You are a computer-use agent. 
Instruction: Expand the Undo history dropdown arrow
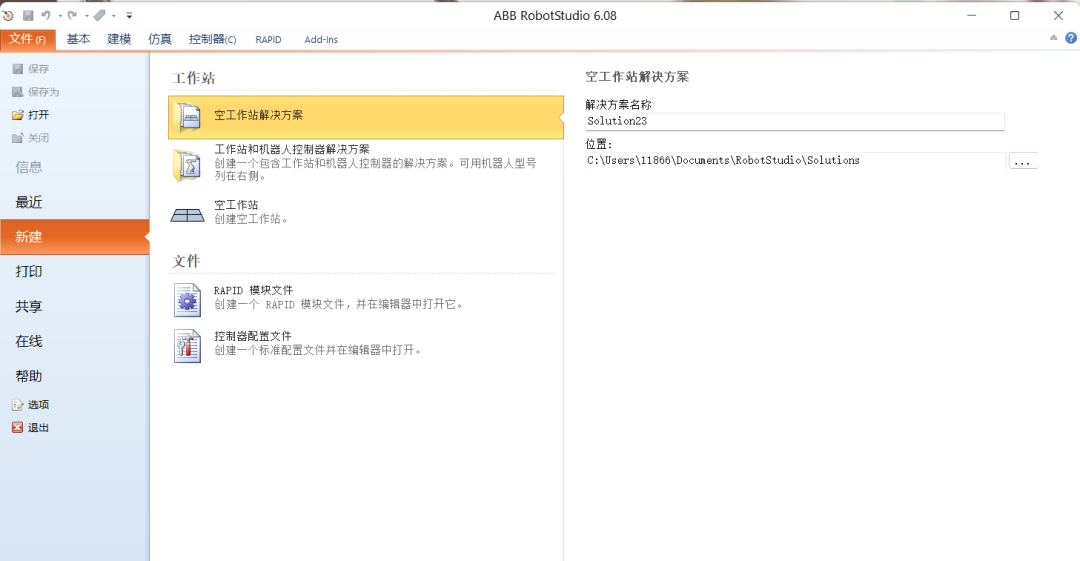(x=59, y=15)
